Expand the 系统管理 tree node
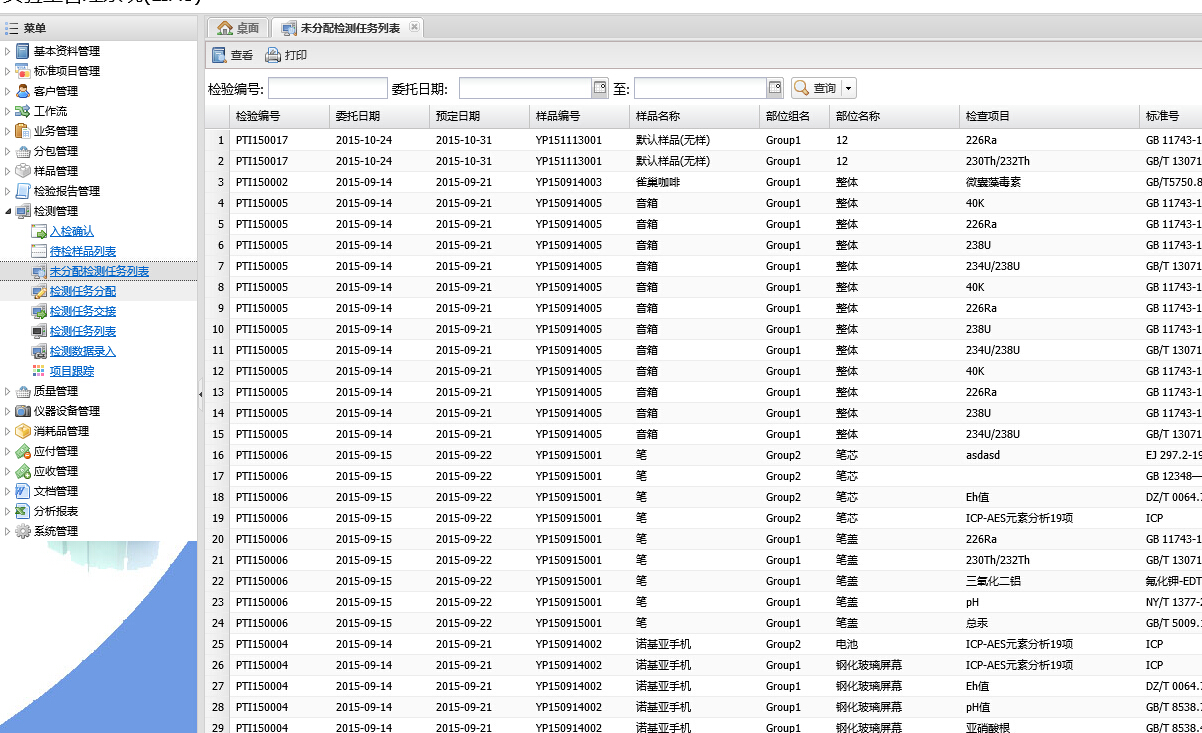The width and height of the screenshot is (1202, 733). click(9, 531)
